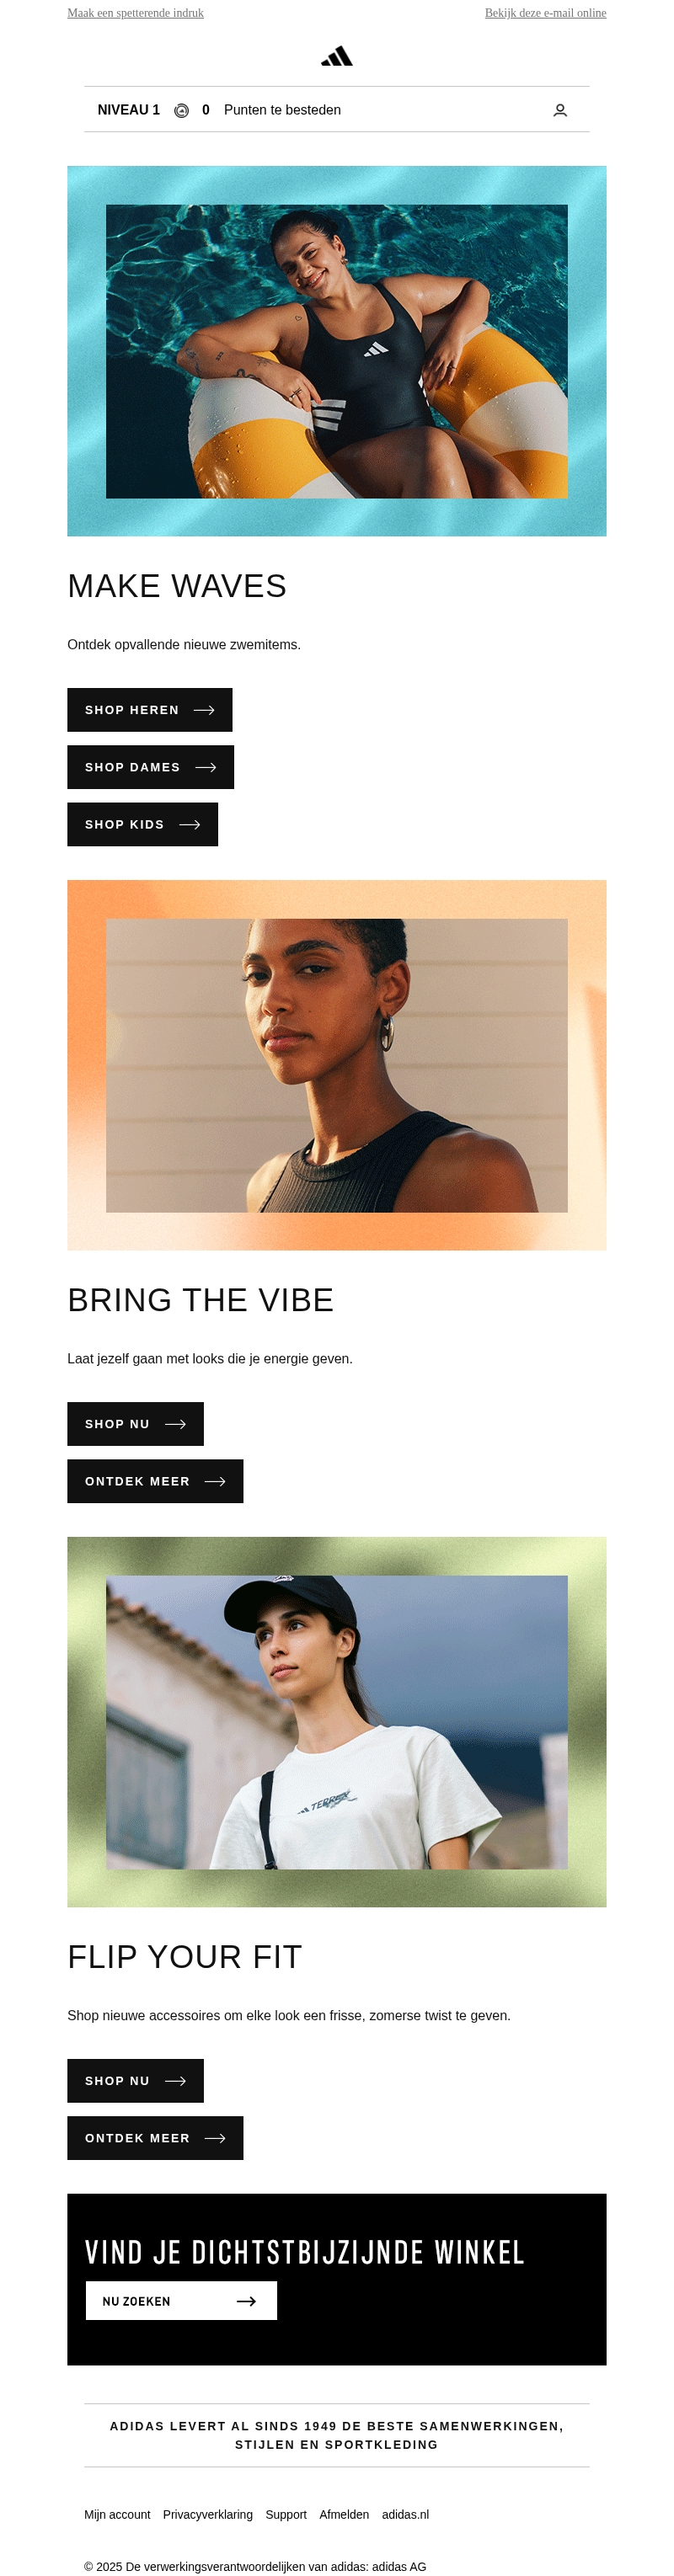This screenshot has width=674, height=2576.
Task: Select the Shop Kids button
Action: point(142,824)
